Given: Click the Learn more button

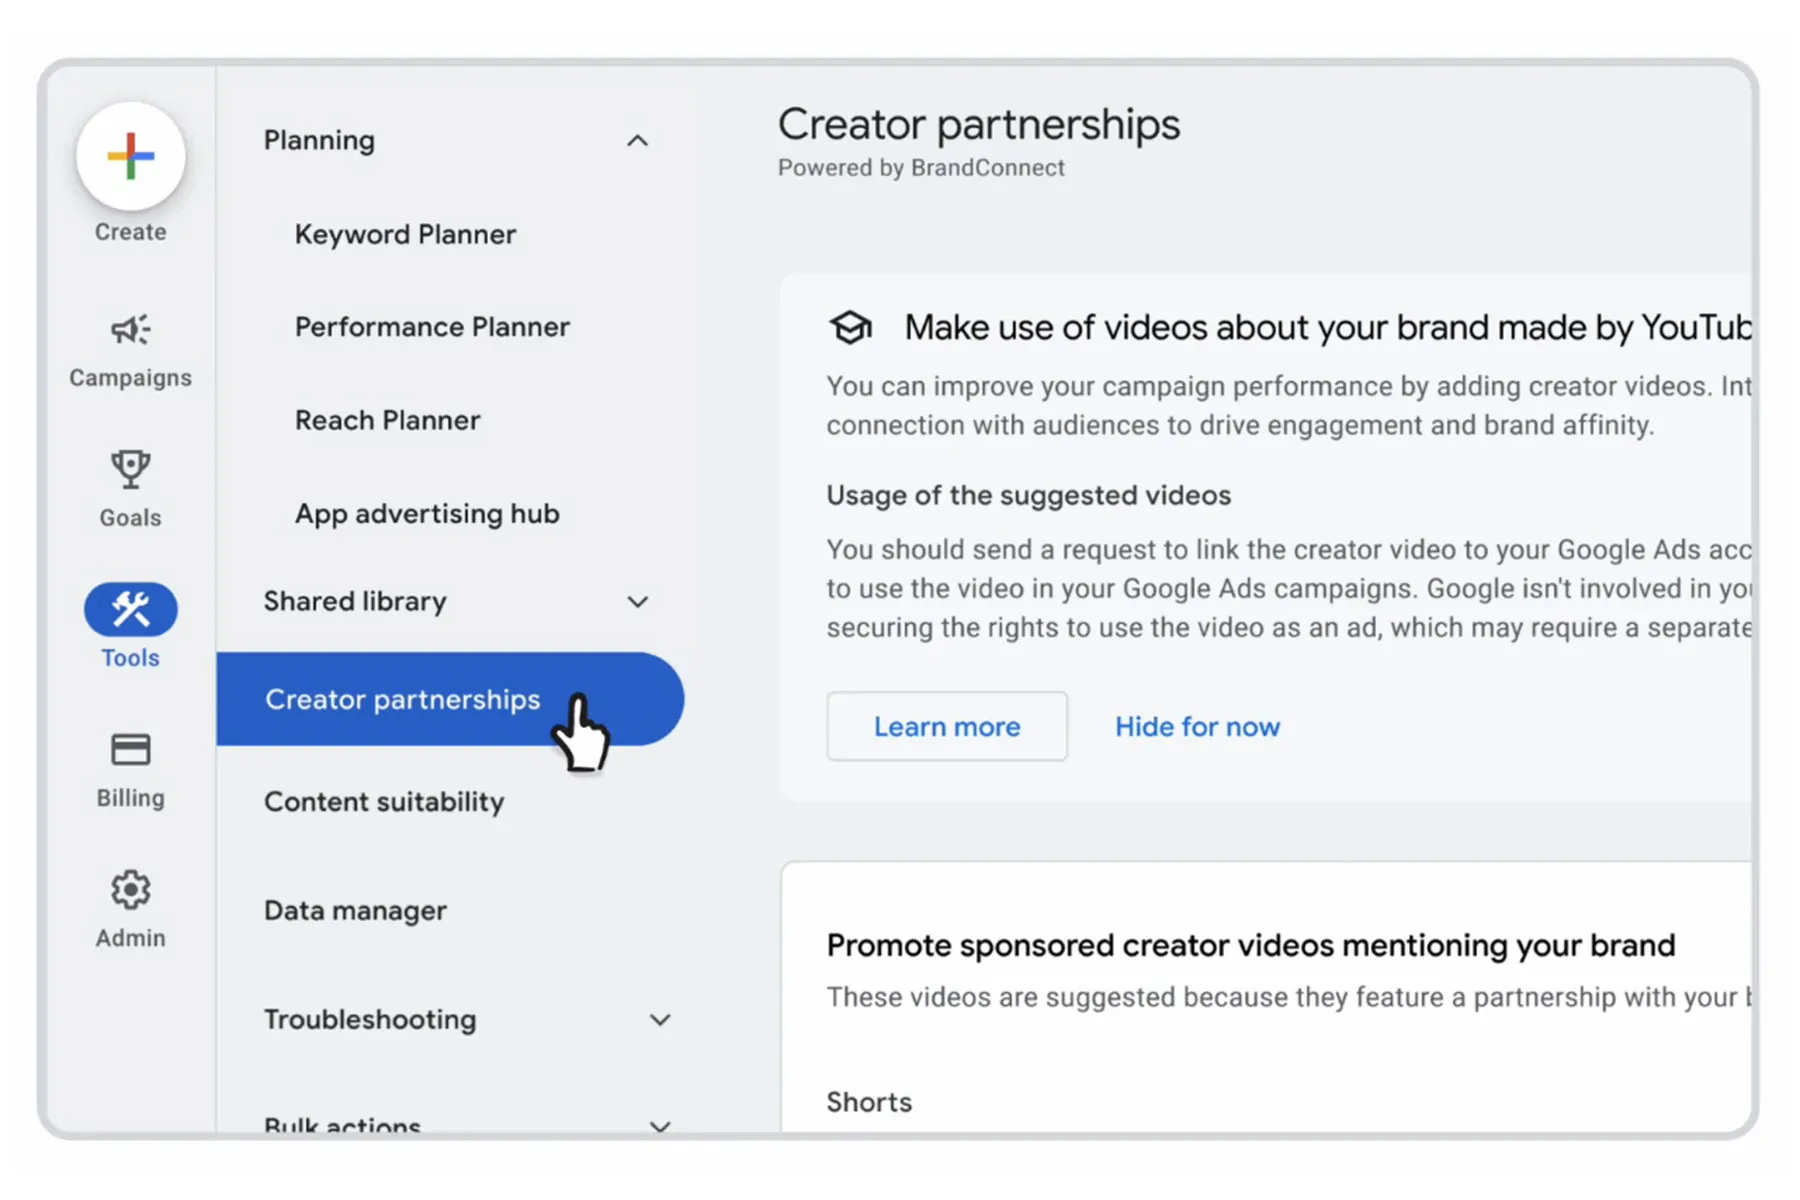Looking at the screenshot, I should click(946, 726).
